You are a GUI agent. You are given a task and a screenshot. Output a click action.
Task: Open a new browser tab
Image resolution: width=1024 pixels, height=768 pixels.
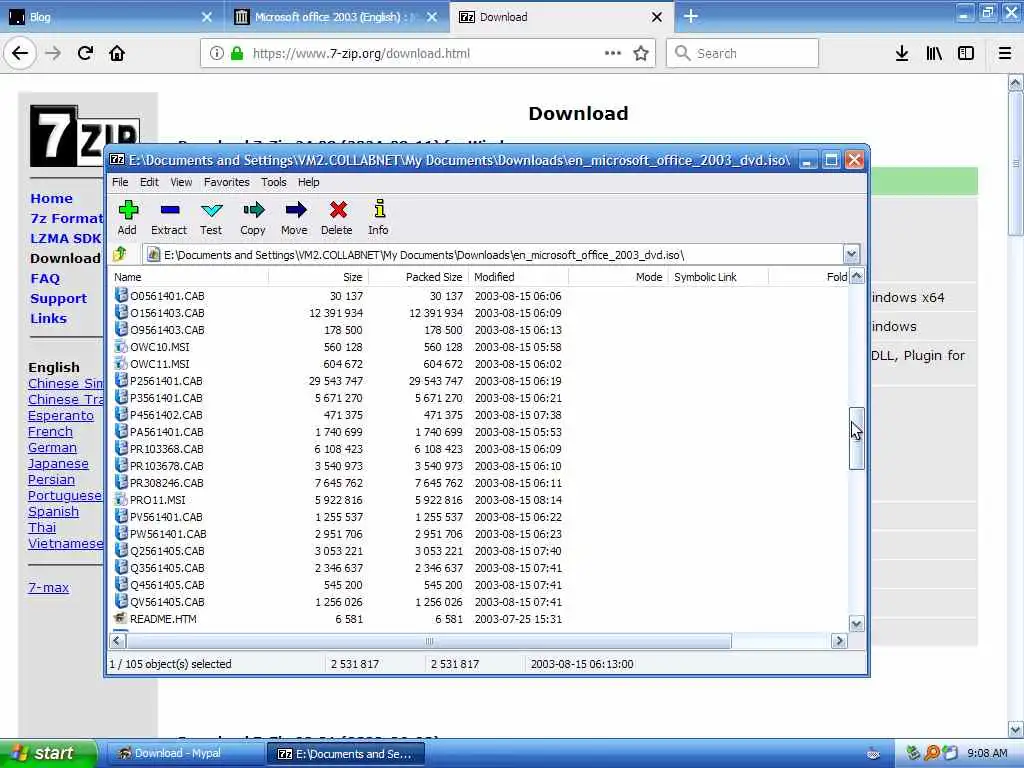(x=691, y=16)
